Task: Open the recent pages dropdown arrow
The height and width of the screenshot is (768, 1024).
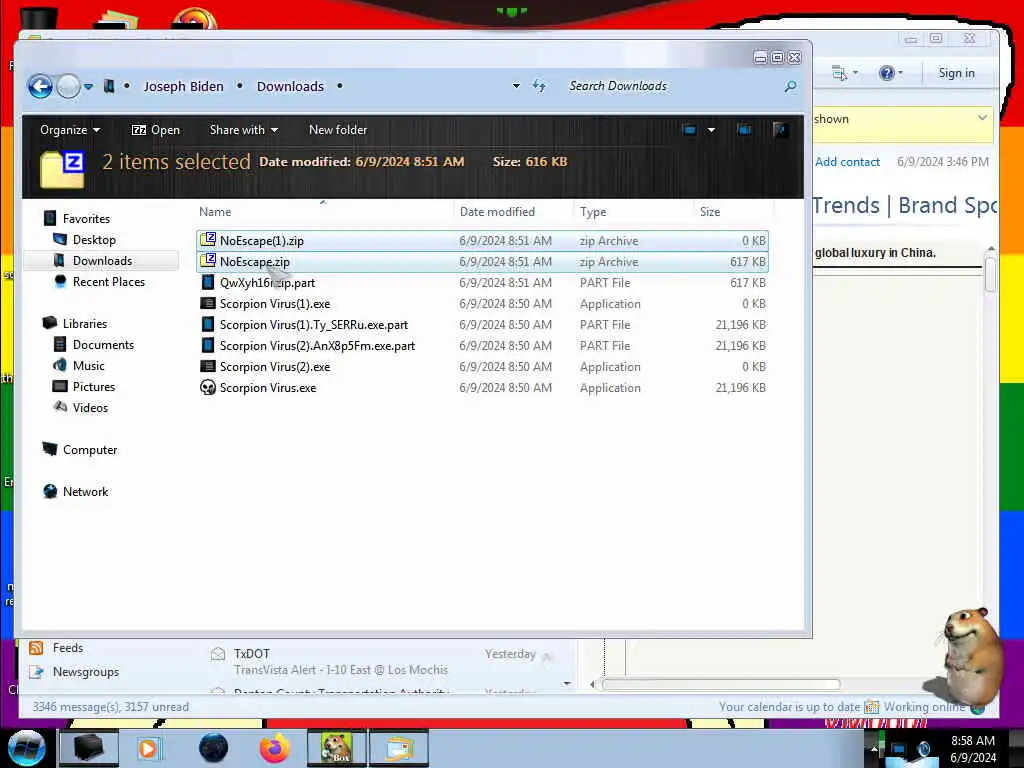Action: [88, 86]
